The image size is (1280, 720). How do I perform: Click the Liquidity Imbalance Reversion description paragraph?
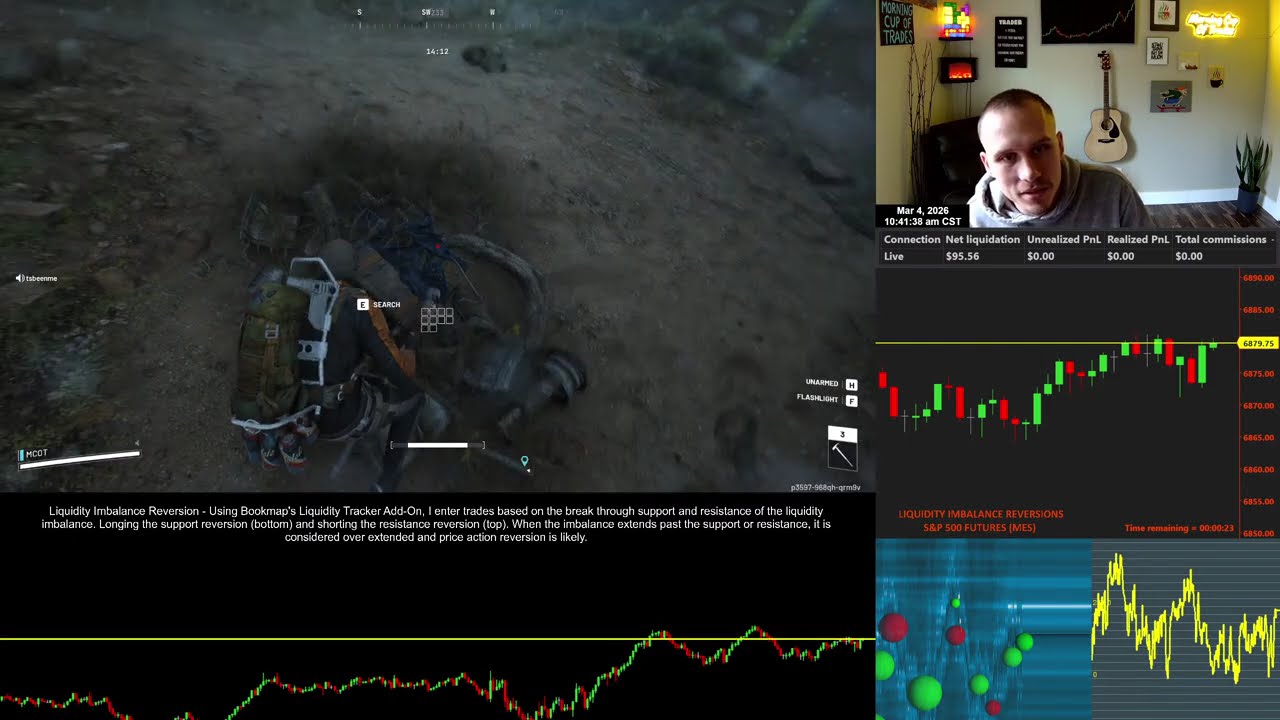436,524
